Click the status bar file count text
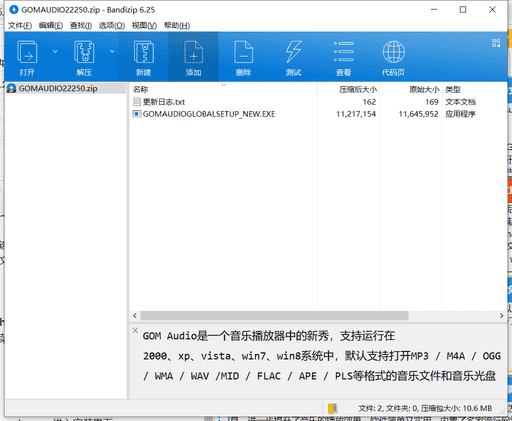 pos(425,408)
